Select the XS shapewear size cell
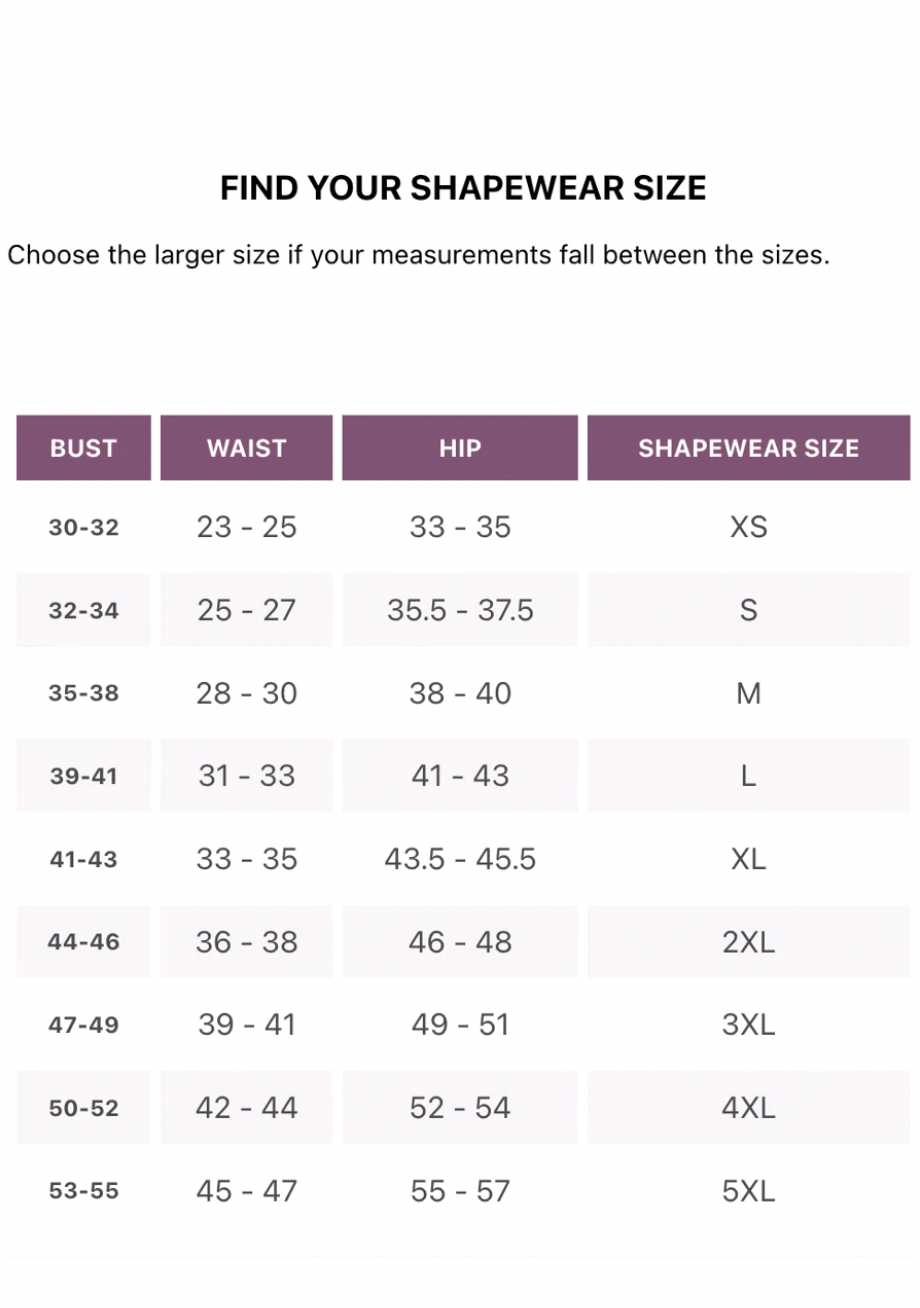The height and width of the screenshot is (1308, 920). point(748,527)
